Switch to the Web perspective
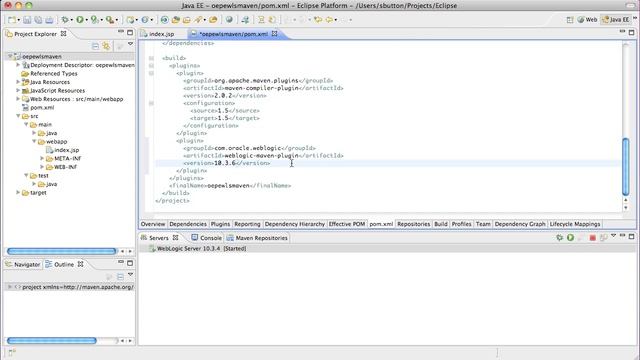 [587, 20]
